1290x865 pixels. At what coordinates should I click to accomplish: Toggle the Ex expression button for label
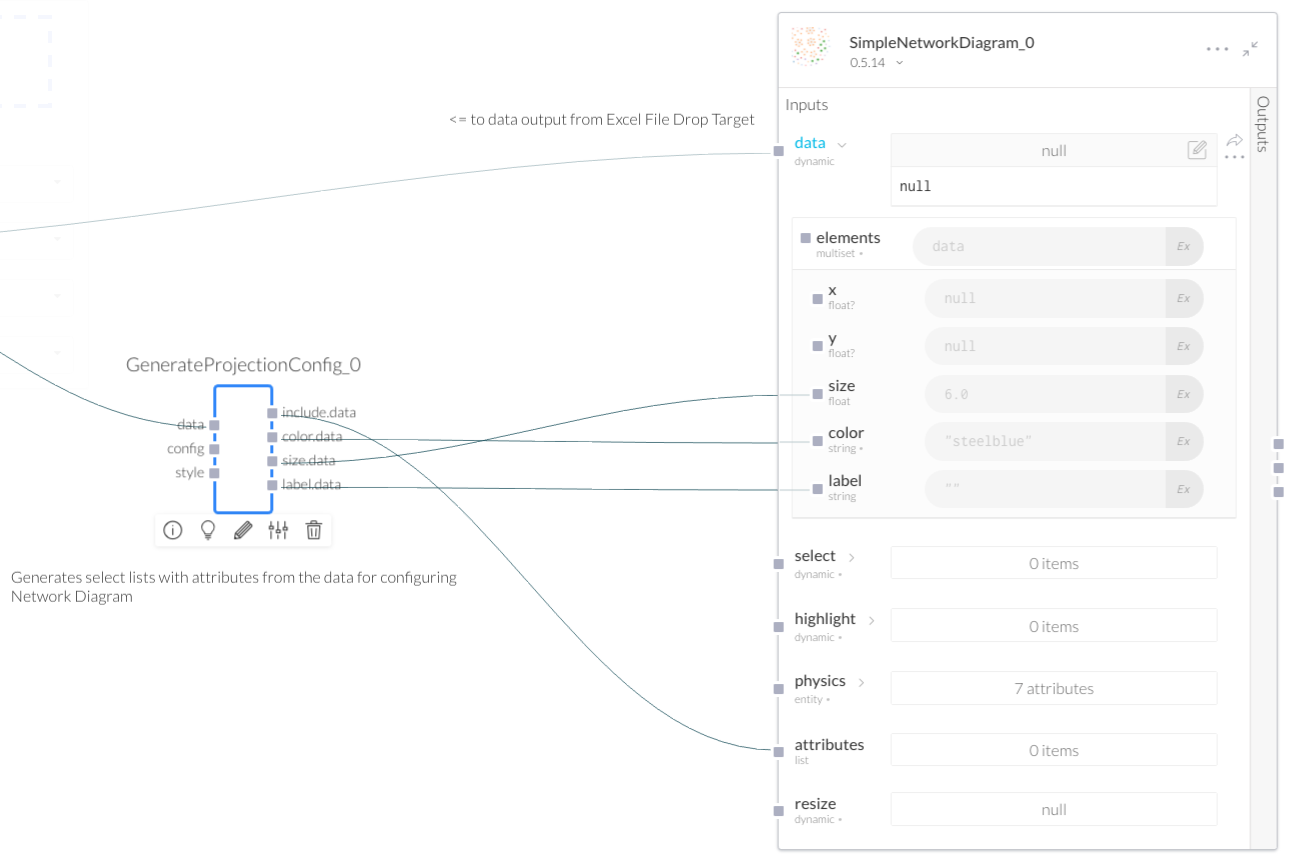point(1183,489)
